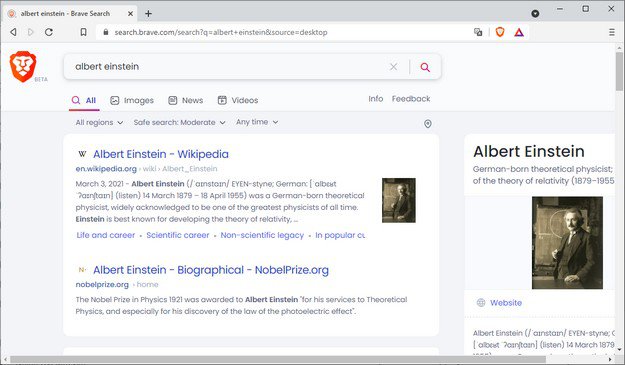Open the Life and career sublink
Viewport: 625px width, 365px height.
point(106,235)
